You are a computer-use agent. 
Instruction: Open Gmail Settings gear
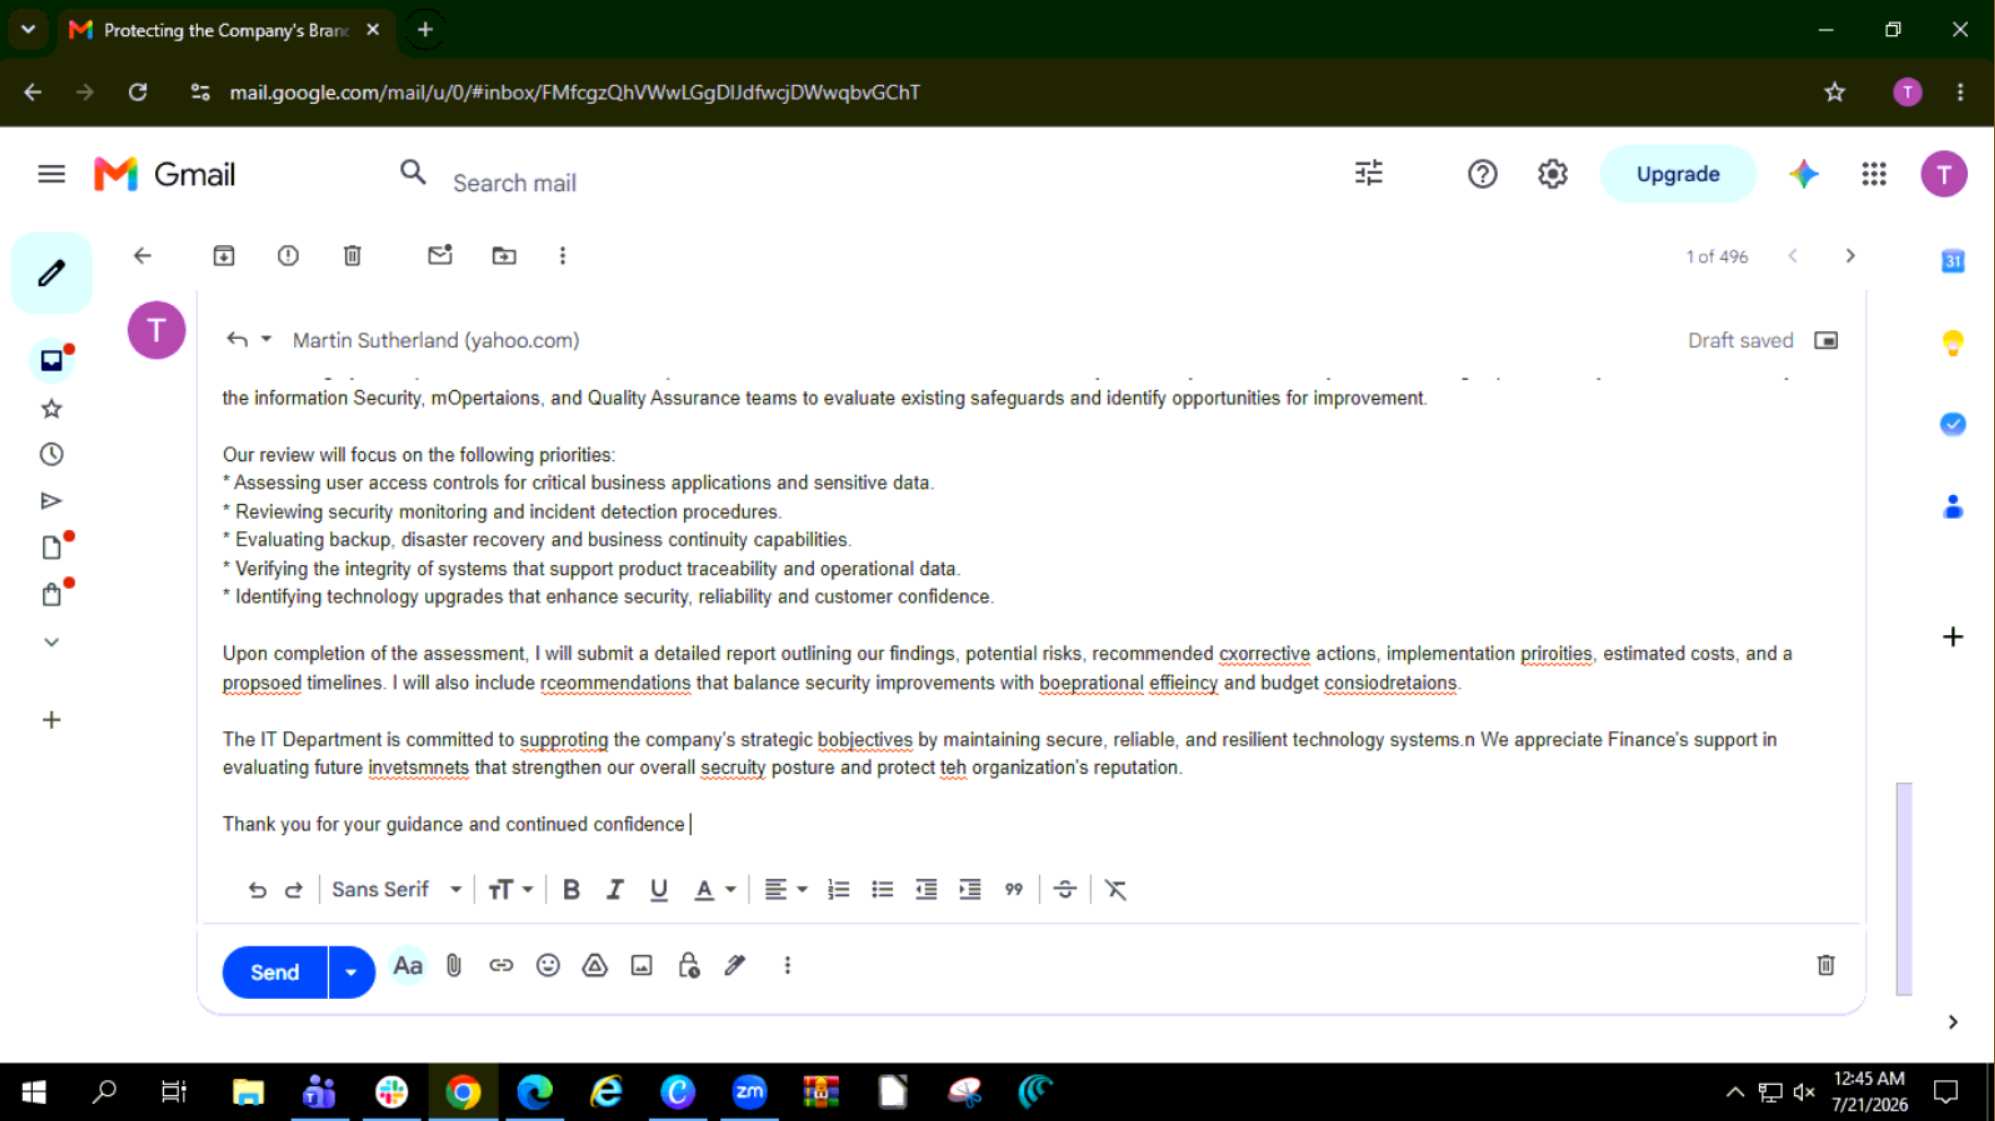[x=1552, y=174]
